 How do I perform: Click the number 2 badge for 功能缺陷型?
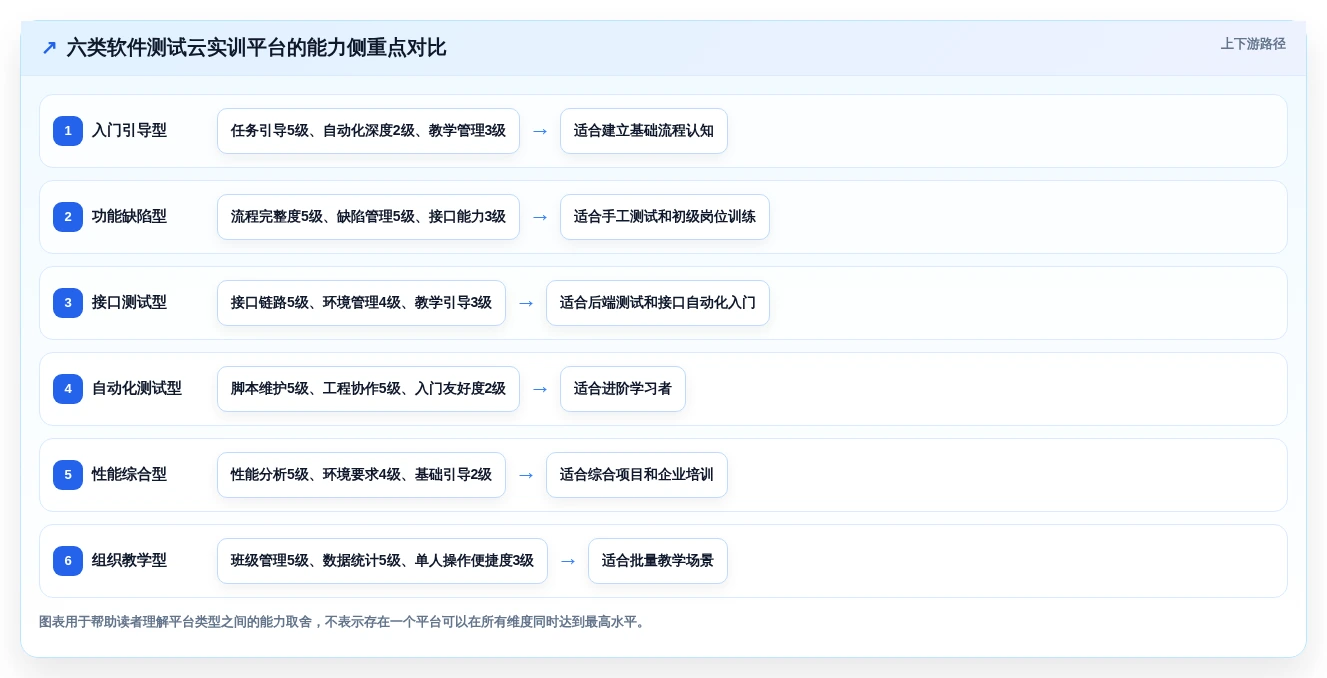tap(68, 217)
